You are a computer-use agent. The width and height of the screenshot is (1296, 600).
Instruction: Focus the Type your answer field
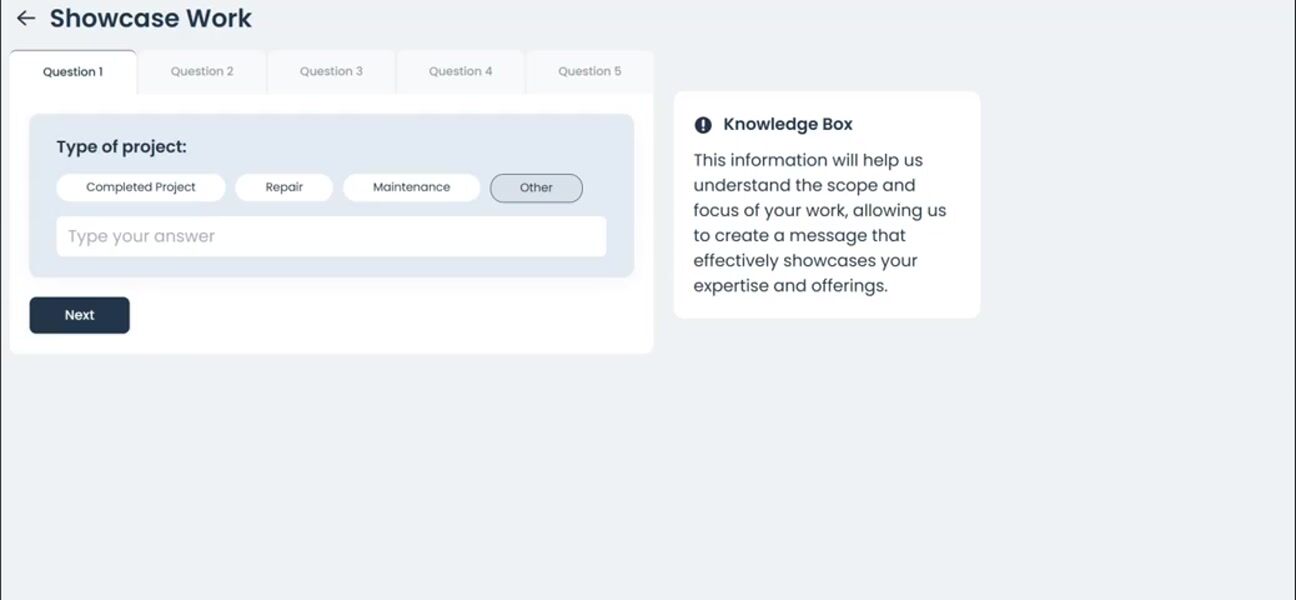coord(331,237)
